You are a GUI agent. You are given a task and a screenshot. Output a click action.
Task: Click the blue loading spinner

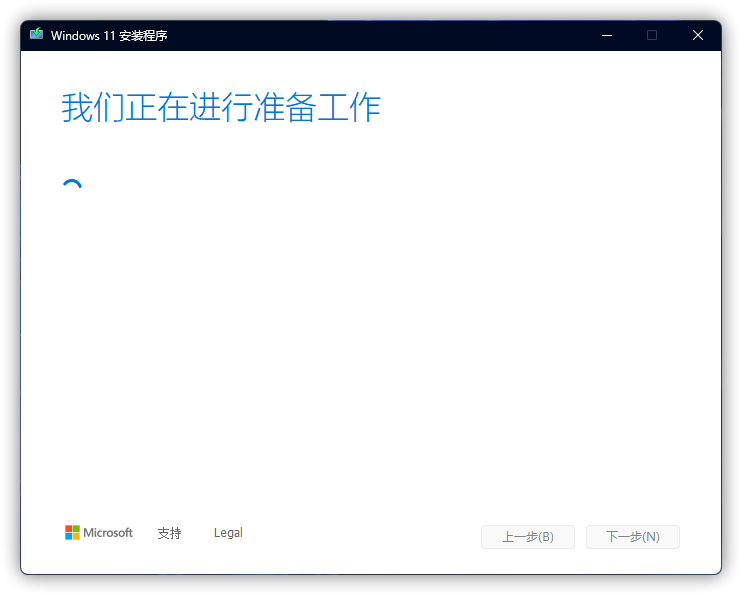click(72, 186)
